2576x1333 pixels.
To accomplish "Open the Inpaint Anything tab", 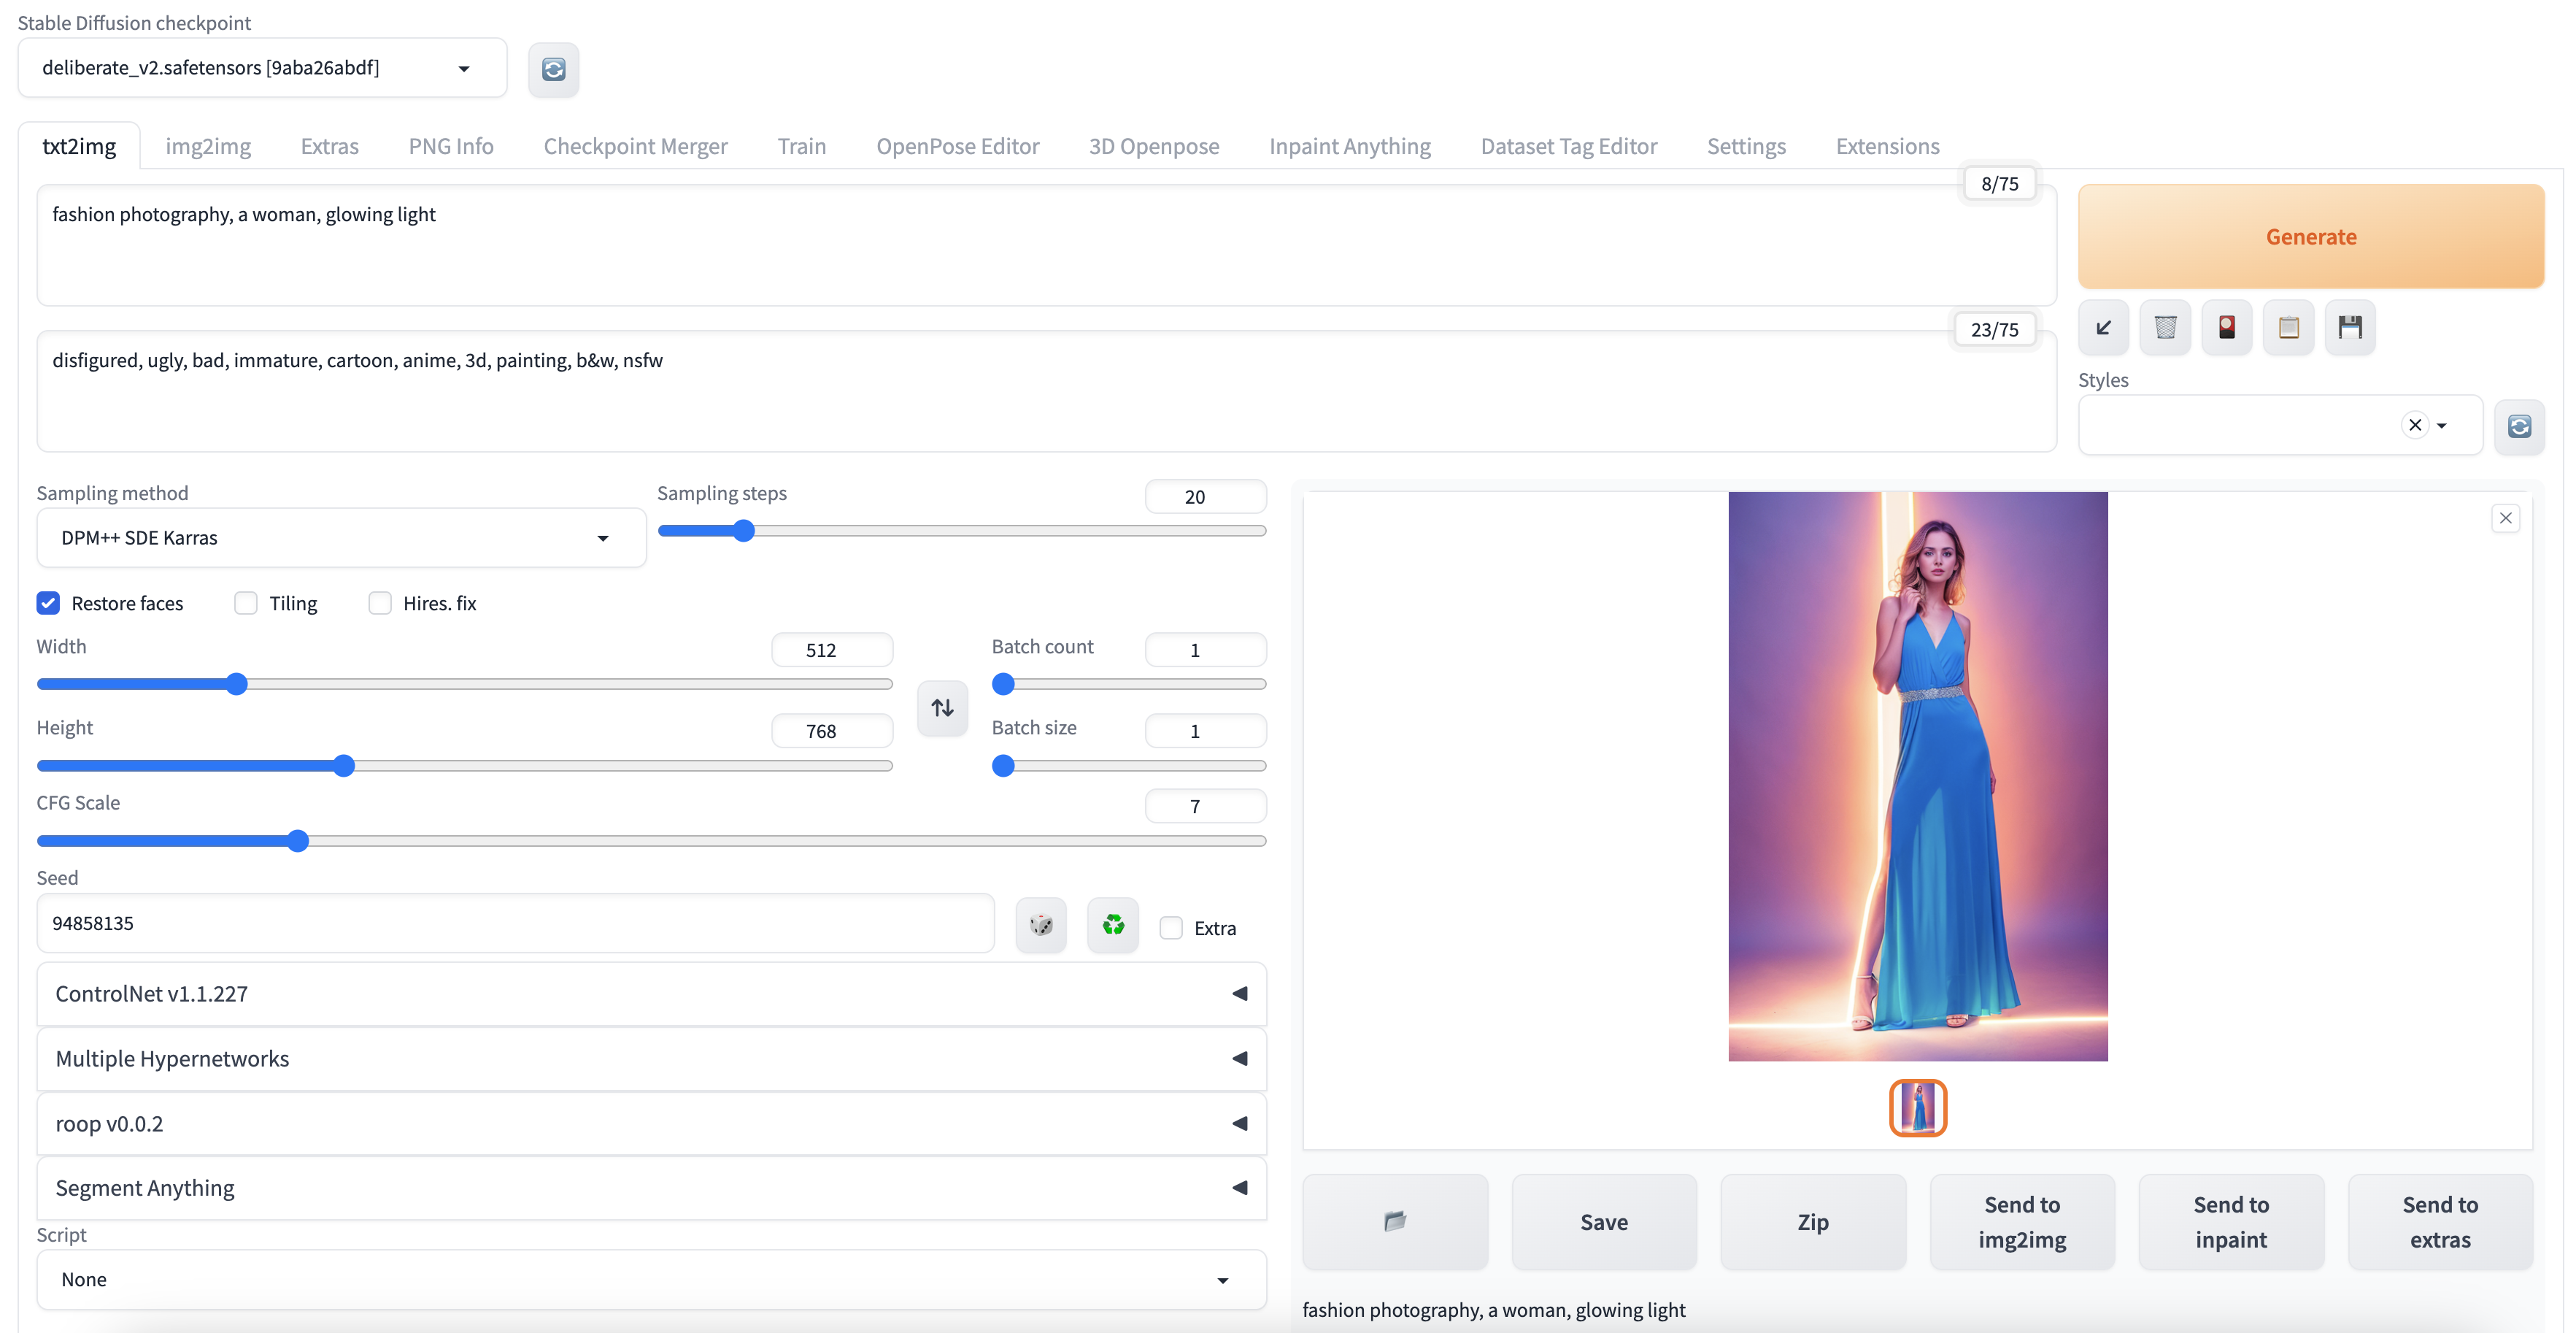I will [x=1349, y=146].
